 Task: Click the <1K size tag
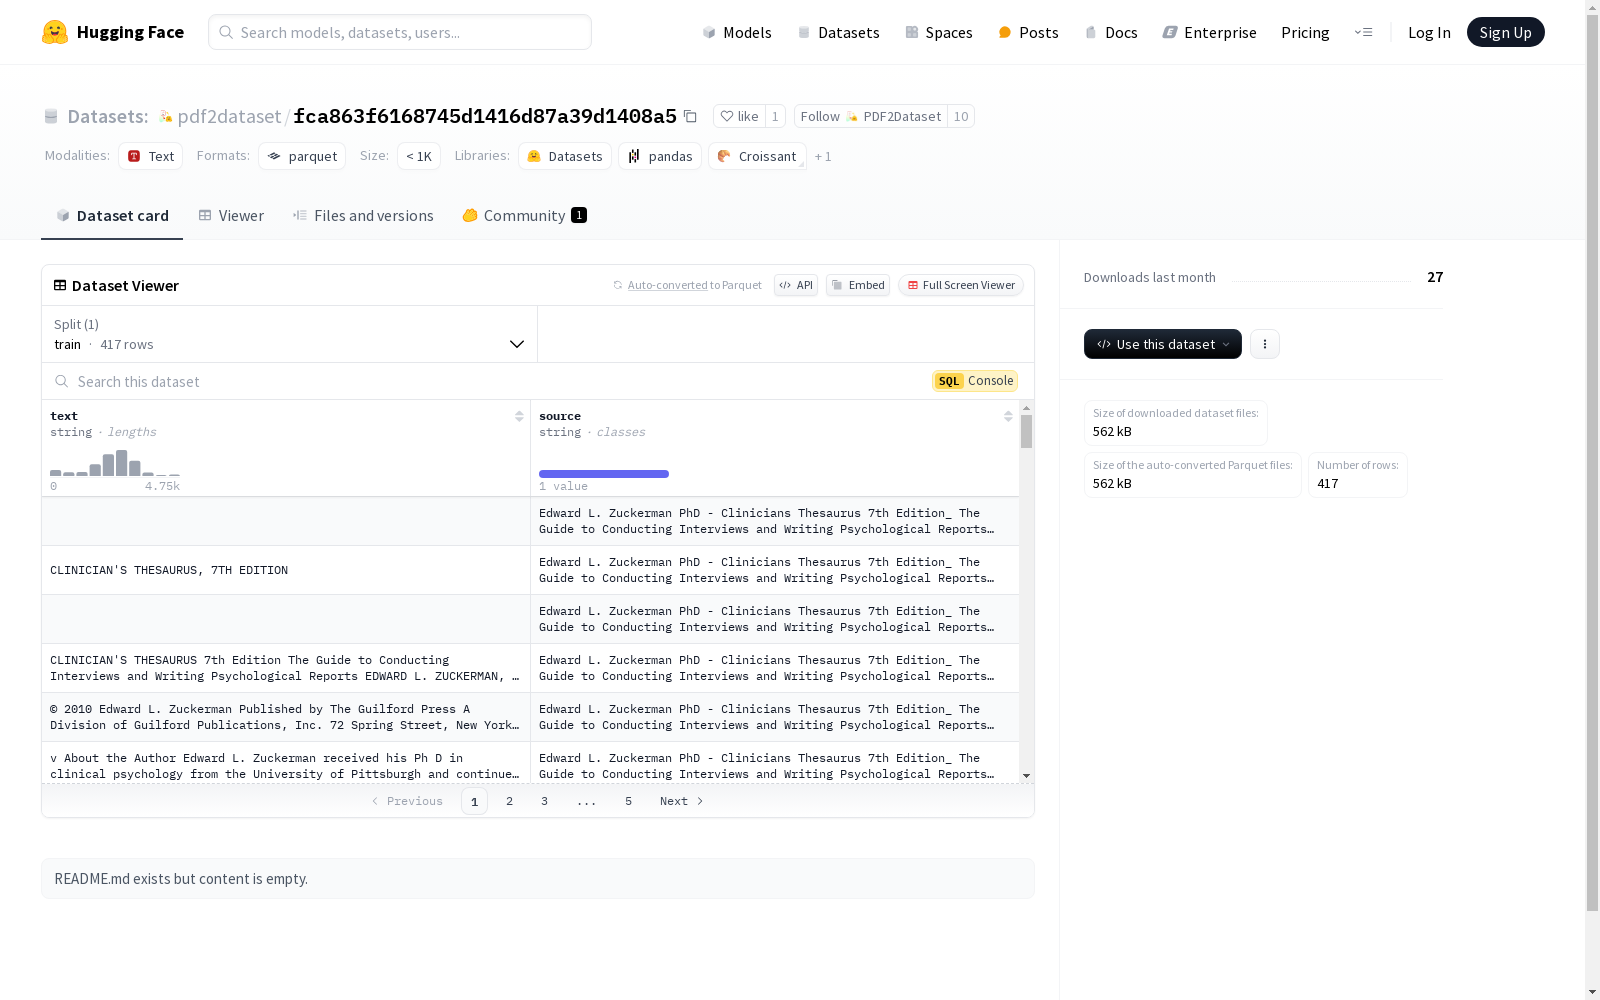point(419,156)
